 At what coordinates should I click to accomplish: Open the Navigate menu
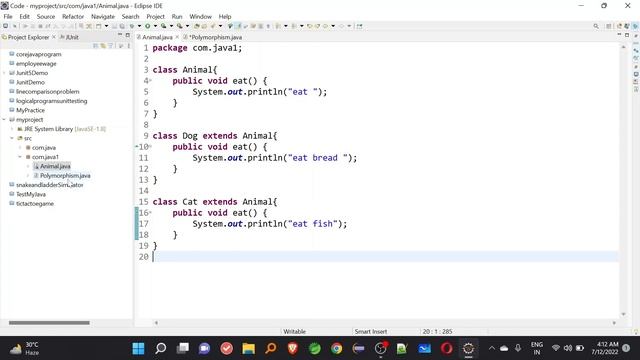tap(103, 16)
